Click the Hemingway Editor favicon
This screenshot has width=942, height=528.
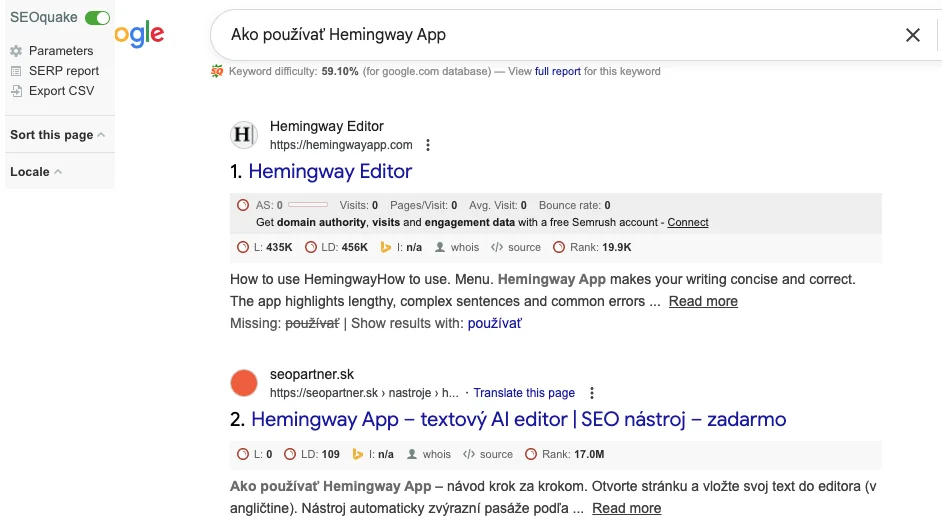[244, 135]
